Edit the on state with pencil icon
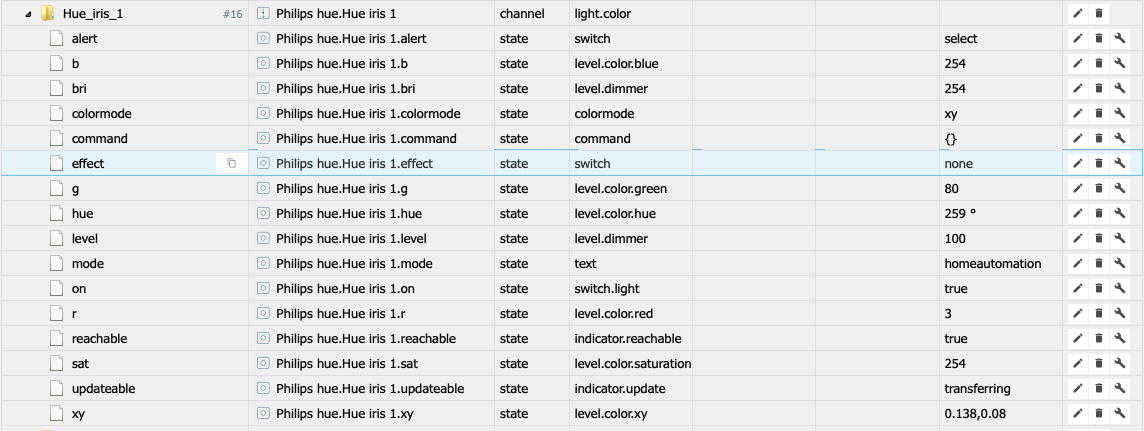 (x=1078, y=289)
